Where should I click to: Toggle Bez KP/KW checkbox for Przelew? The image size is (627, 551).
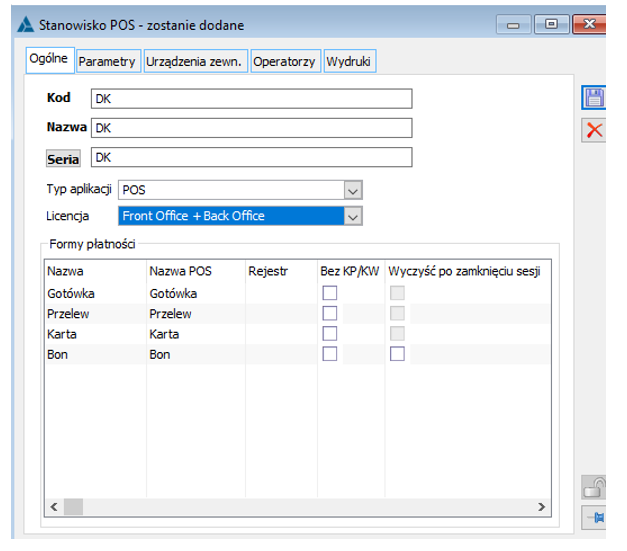pos(329,313)
